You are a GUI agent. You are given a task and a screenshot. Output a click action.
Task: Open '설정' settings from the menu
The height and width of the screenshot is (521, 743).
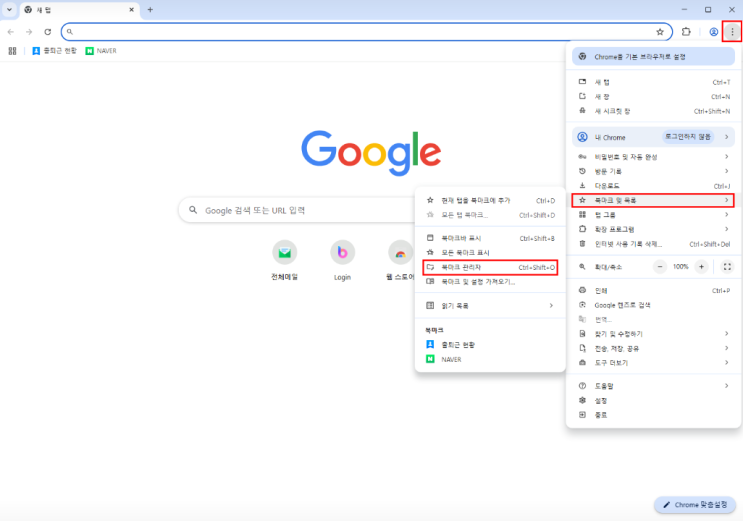tap(653, 401)
